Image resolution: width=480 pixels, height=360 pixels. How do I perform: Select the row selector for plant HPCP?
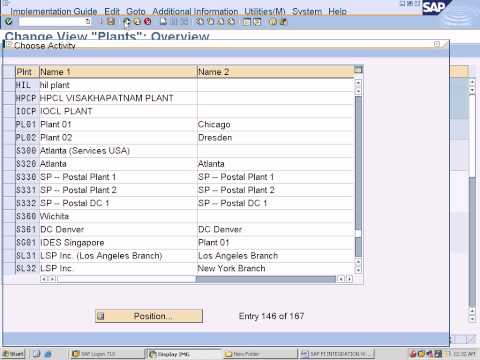point(9,98)
